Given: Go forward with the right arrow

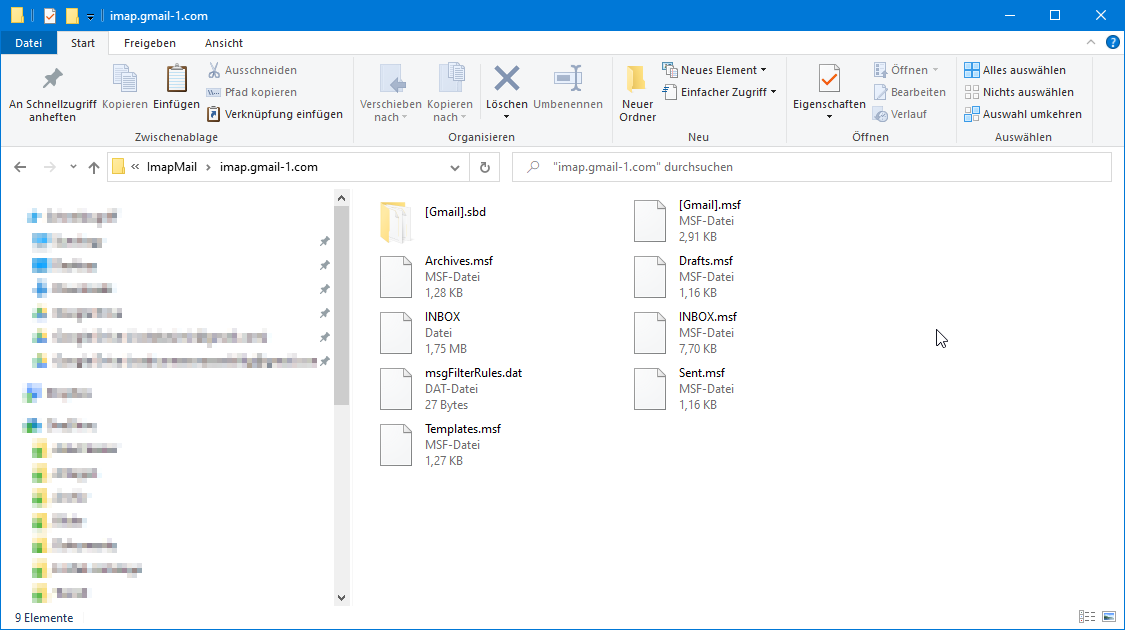Looking at the screenshot, I should 50,167.
